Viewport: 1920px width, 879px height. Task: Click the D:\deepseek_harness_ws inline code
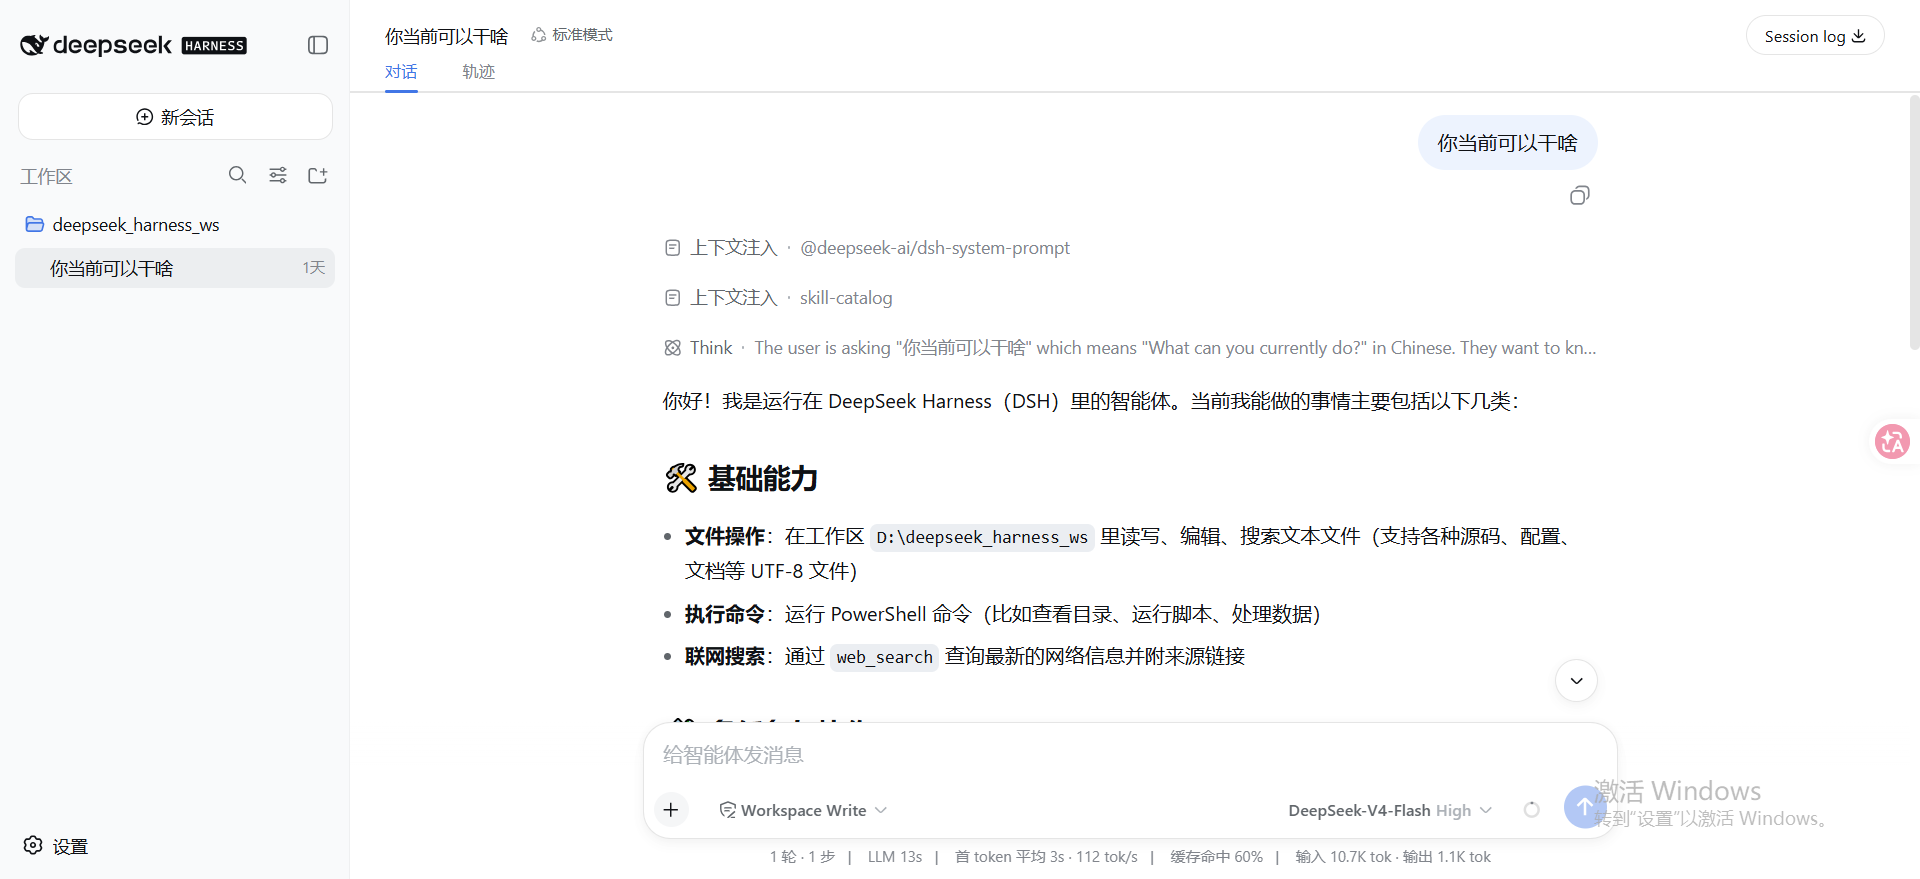click(x=982, y=537)
